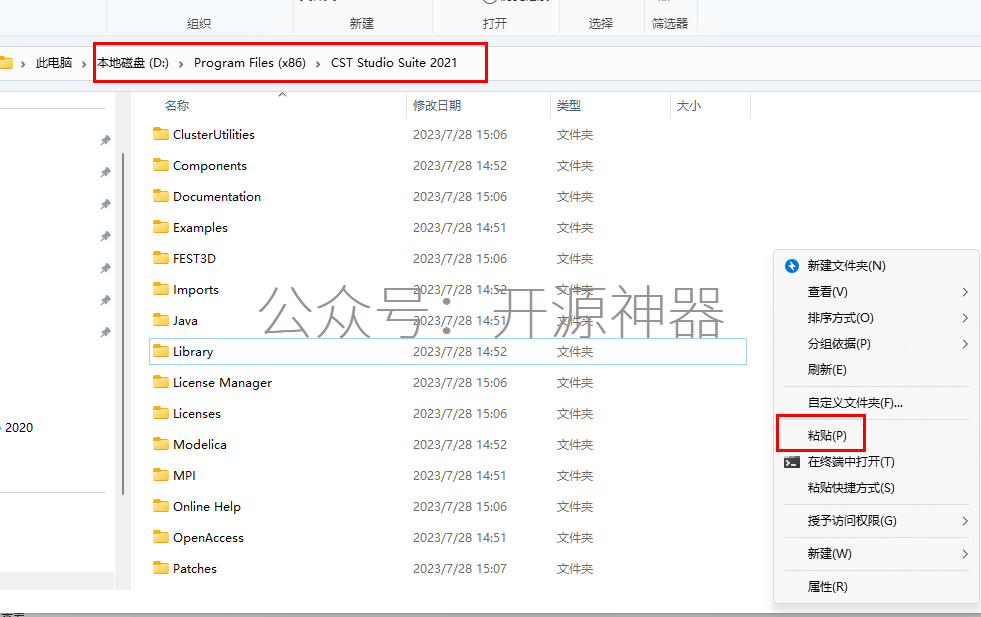The width and height of the screenshot is (981, 617).
Task: Open breadcrumb chevron after 本地磁盘 (D:)
Action: pyautogui.click(x=181, y=63)
